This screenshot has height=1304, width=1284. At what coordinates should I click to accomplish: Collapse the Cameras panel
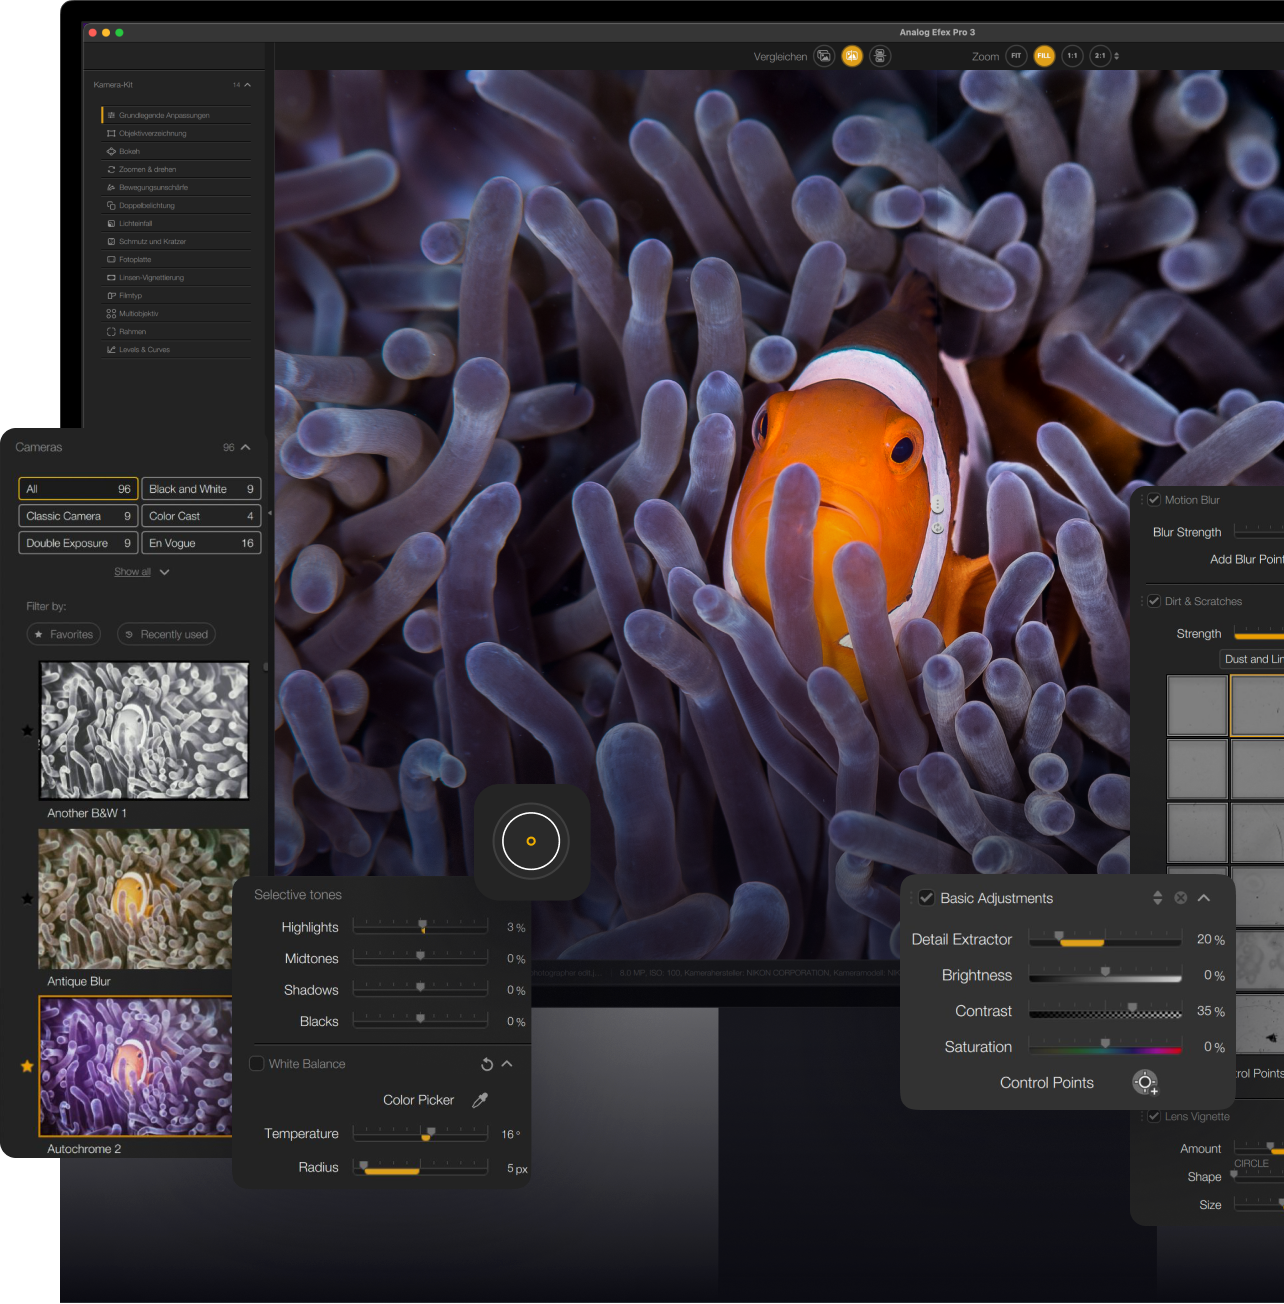pyautogui.click(x=246, y=447)
